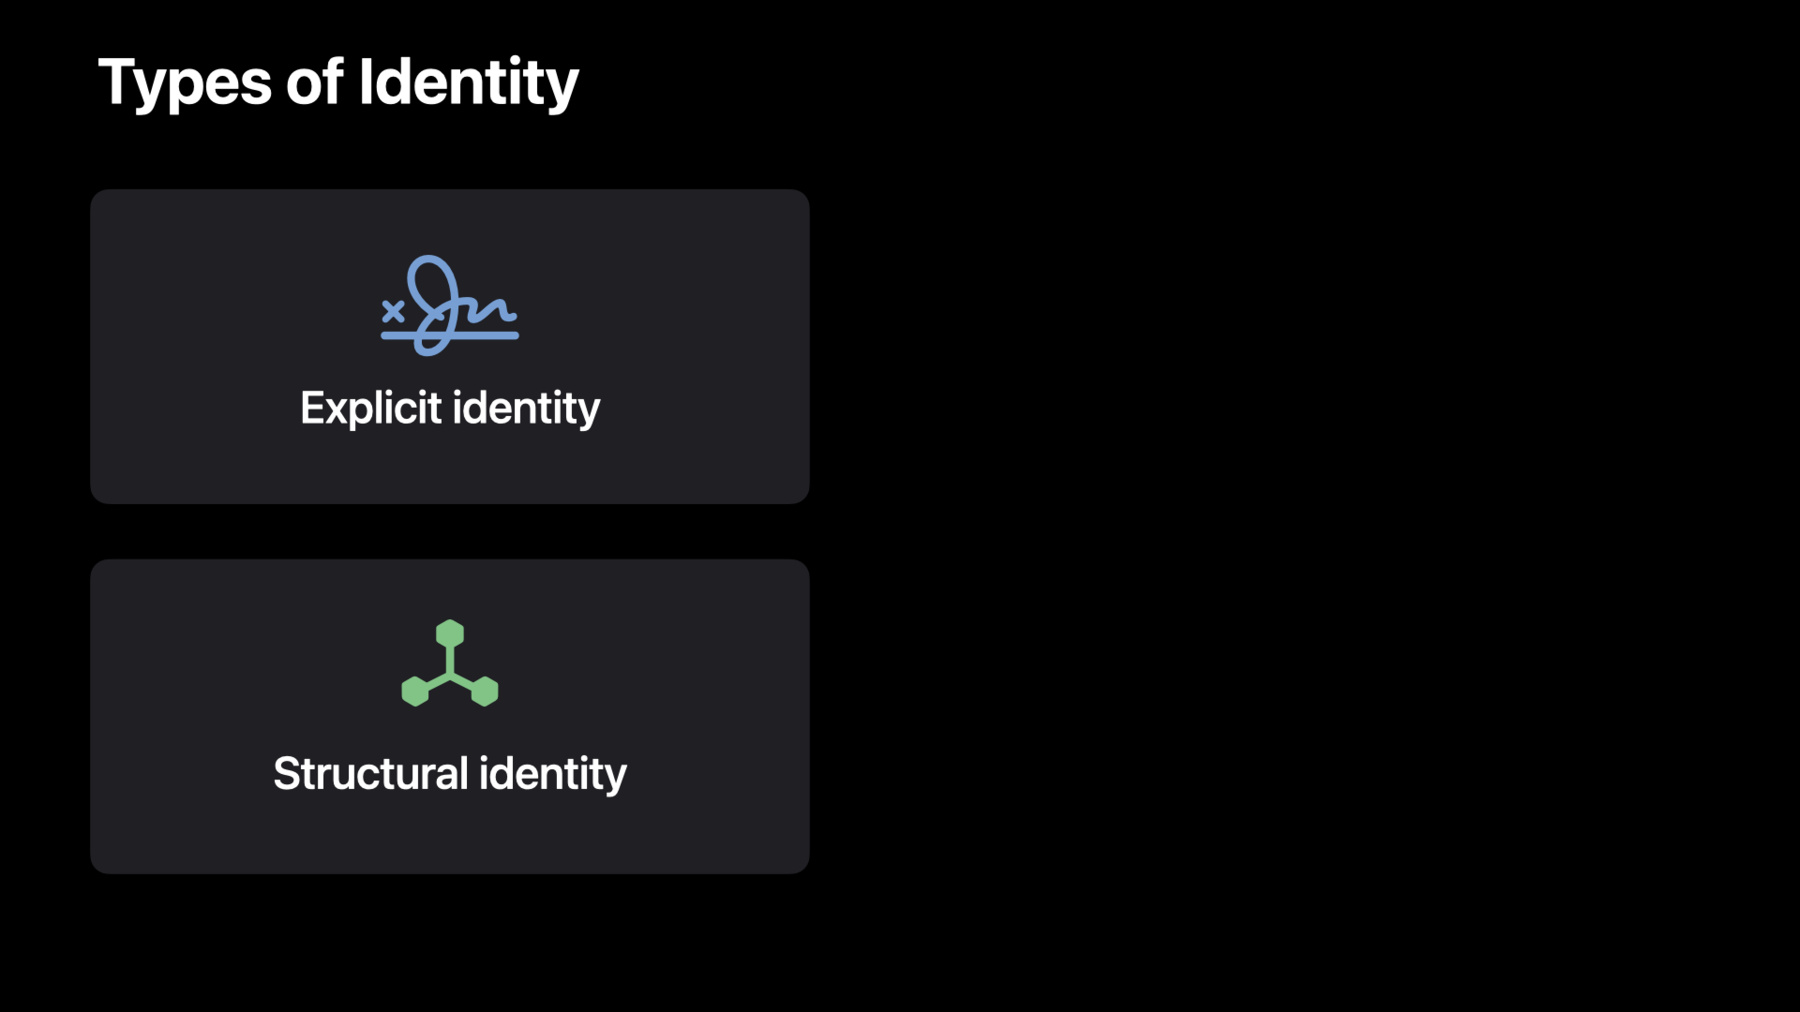Click the underline beneath the blue signature

coord(449,335)
